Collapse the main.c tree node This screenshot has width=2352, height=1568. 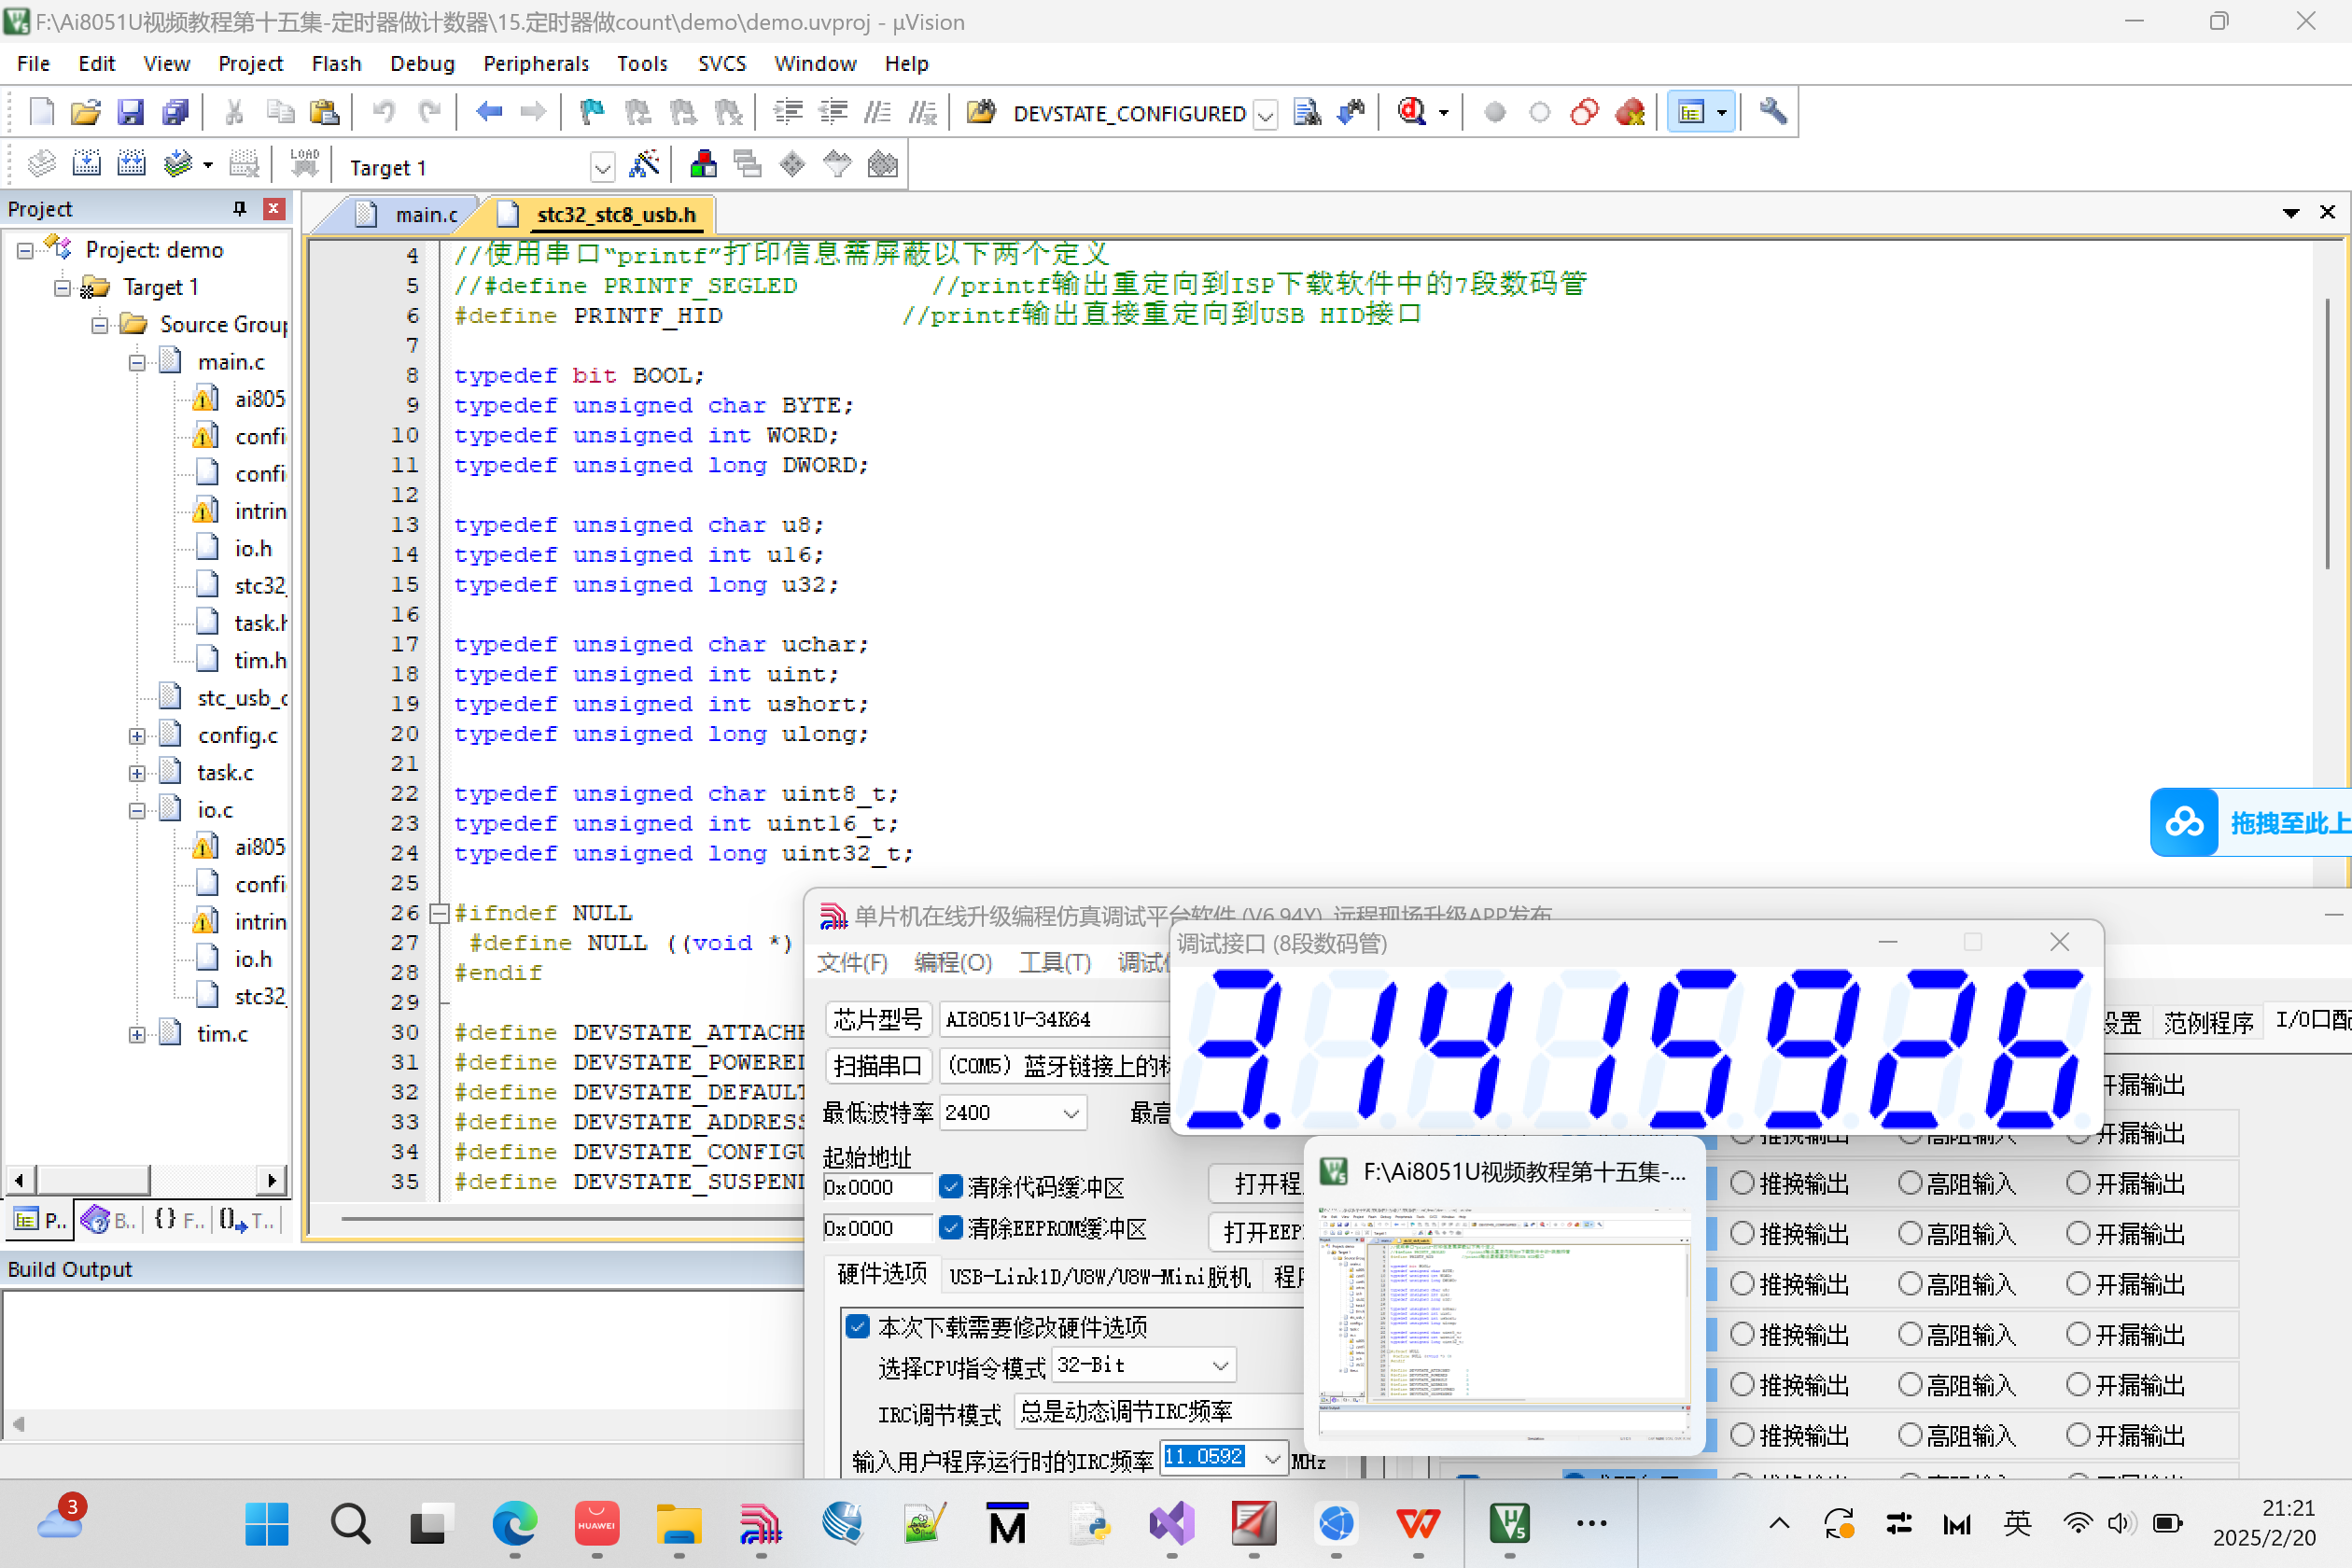click(137, 362)
